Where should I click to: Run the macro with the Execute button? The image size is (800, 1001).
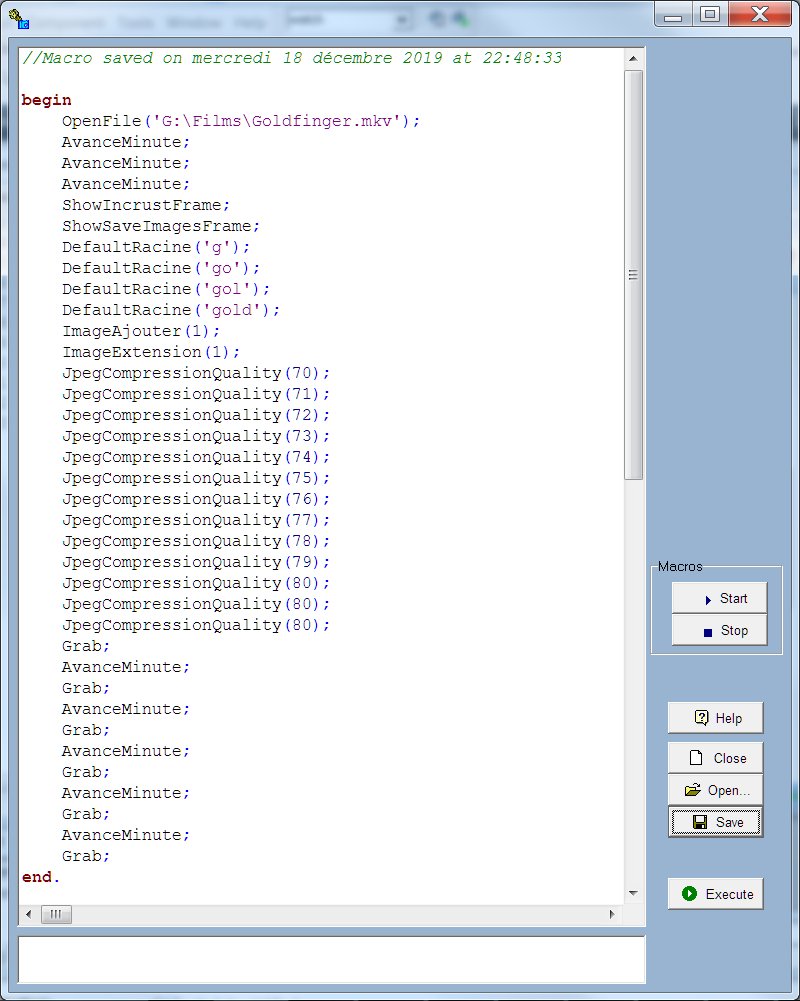(x=715, y=894)
